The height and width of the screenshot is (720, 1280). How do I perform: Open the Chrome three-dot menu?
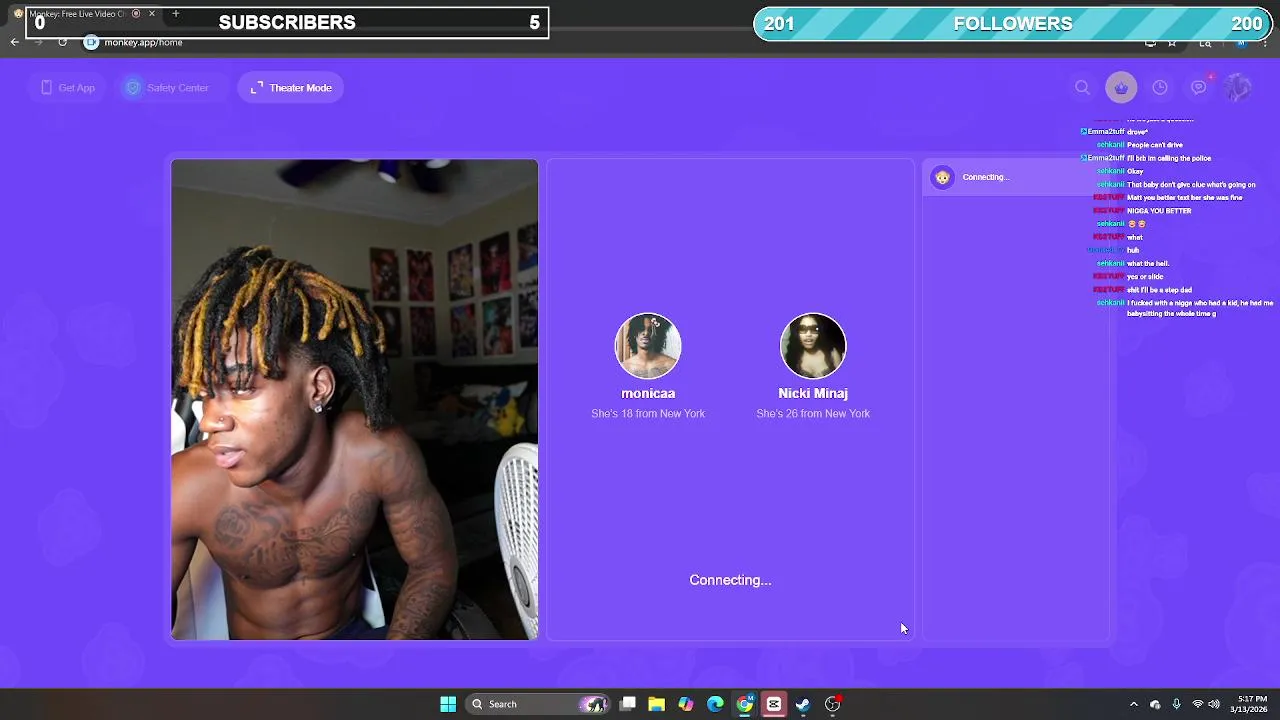click(1266, 43)
